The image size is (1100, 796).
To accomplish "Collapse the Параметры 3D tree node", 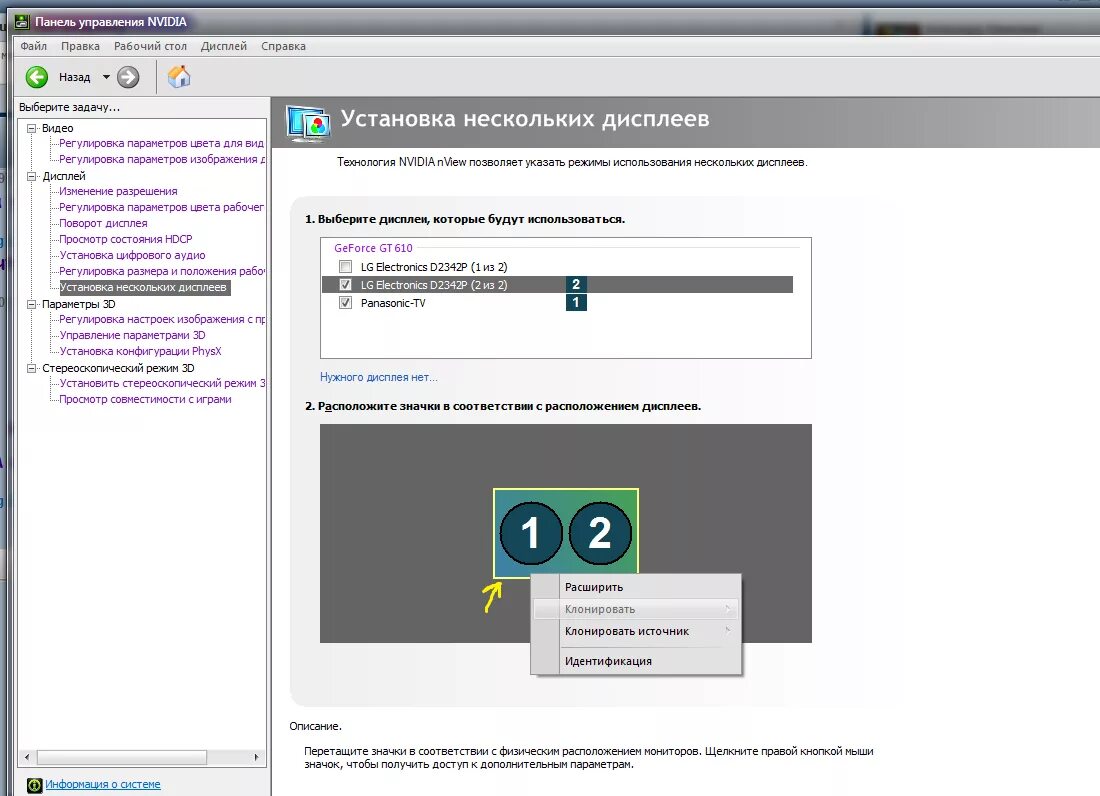I will (32, 304).
